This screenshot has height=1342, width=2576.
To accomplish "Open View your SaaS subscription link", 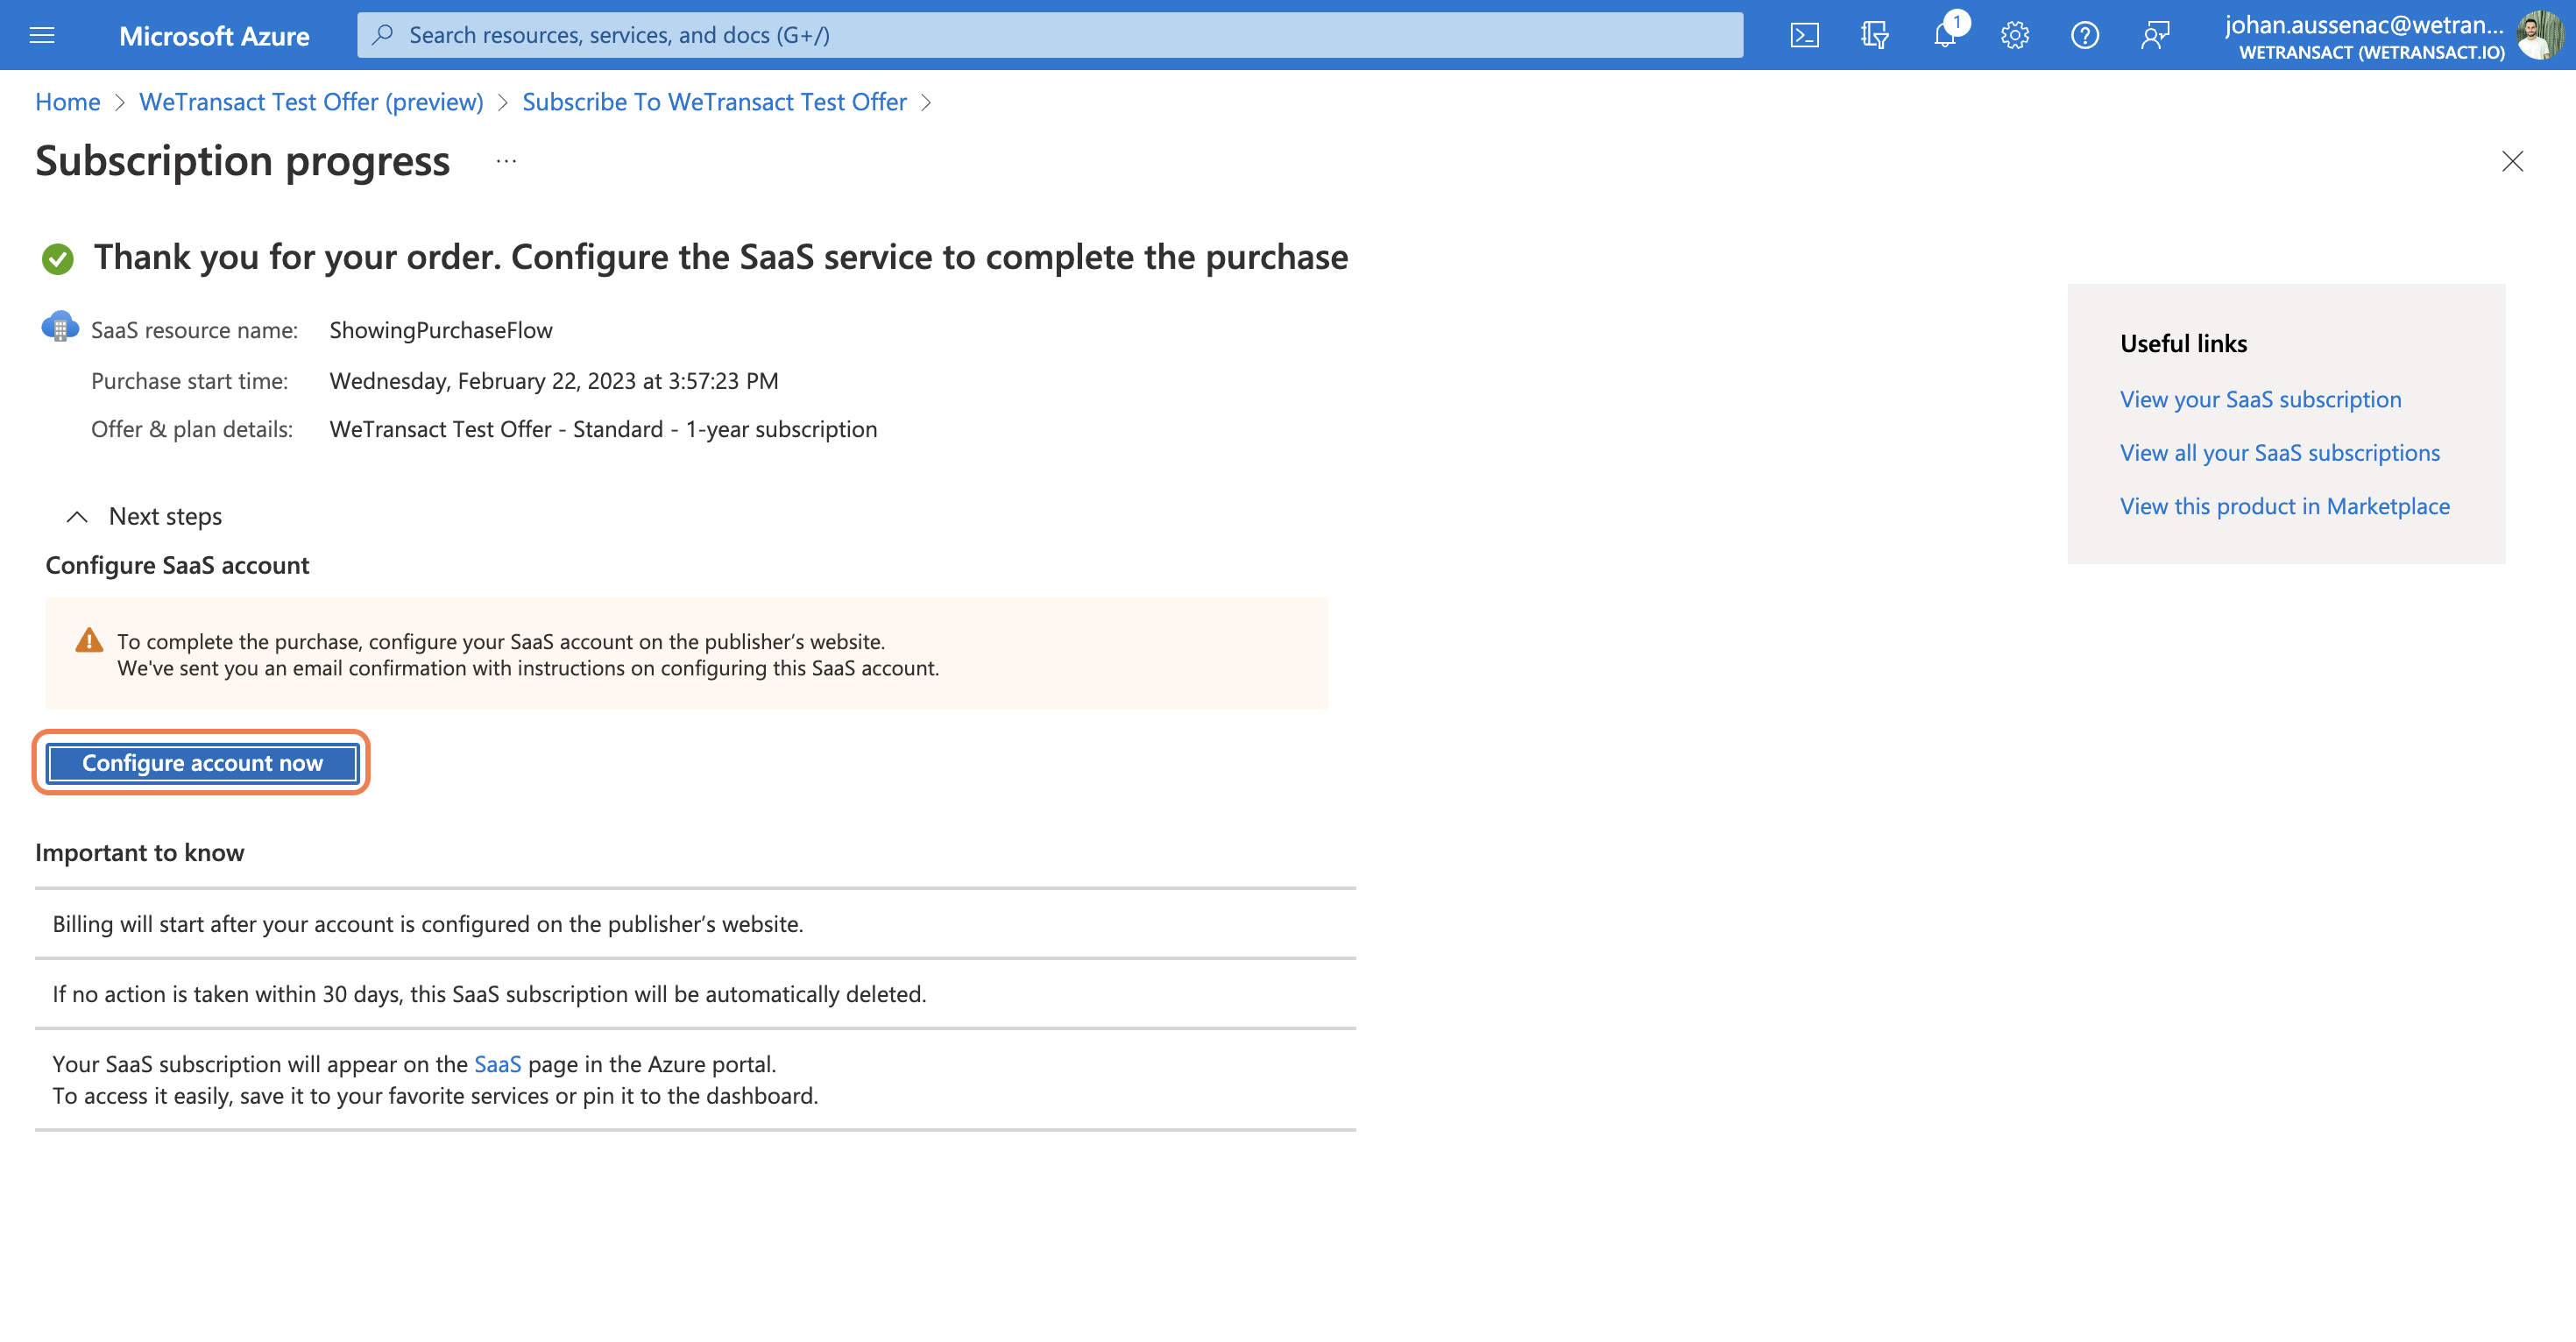I will coord(2260,399).
